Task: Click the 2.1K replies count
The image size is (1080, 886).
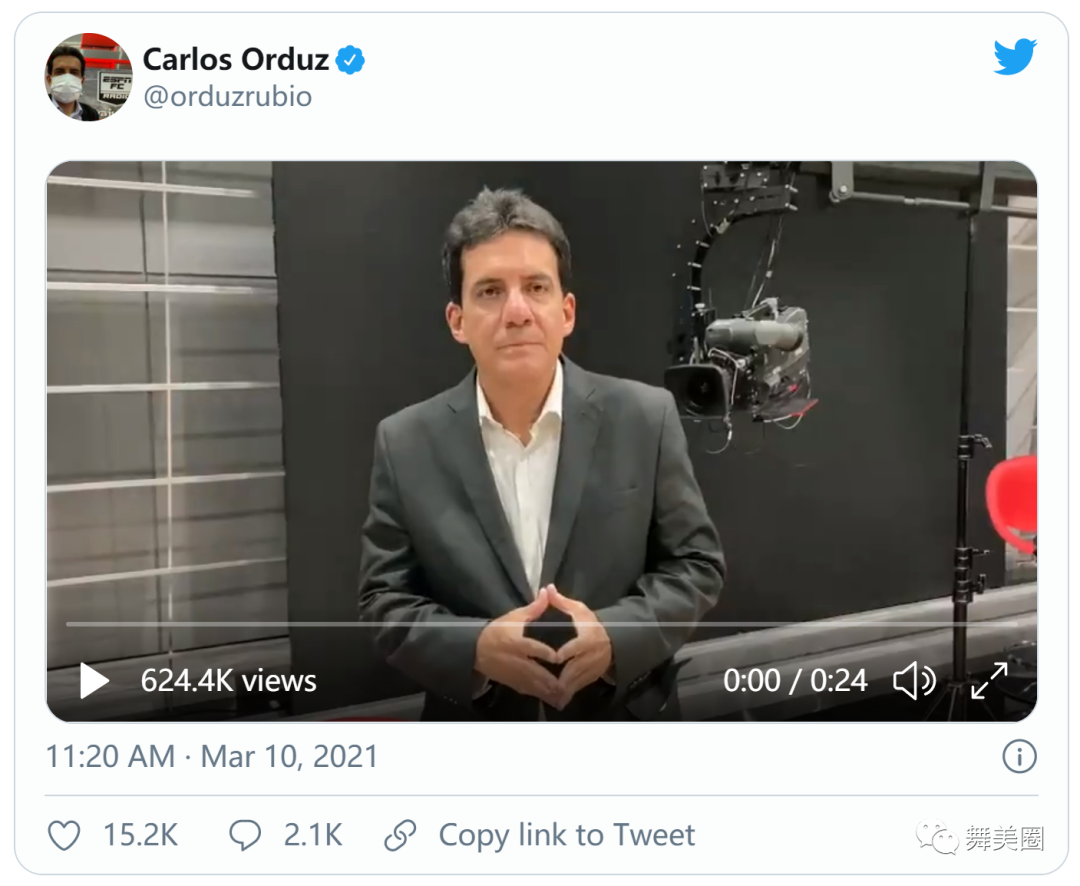Action: click(x=313, y=835)
